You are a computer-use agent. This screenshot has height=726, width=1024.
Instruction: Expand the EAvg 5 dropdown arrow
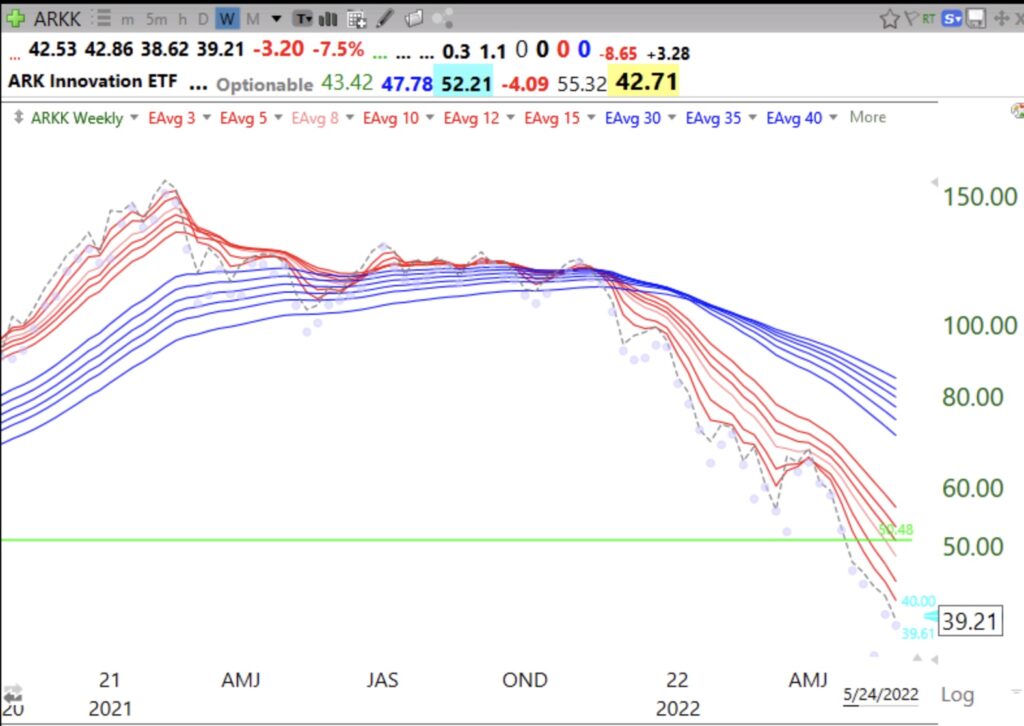[x=278, y=118]
